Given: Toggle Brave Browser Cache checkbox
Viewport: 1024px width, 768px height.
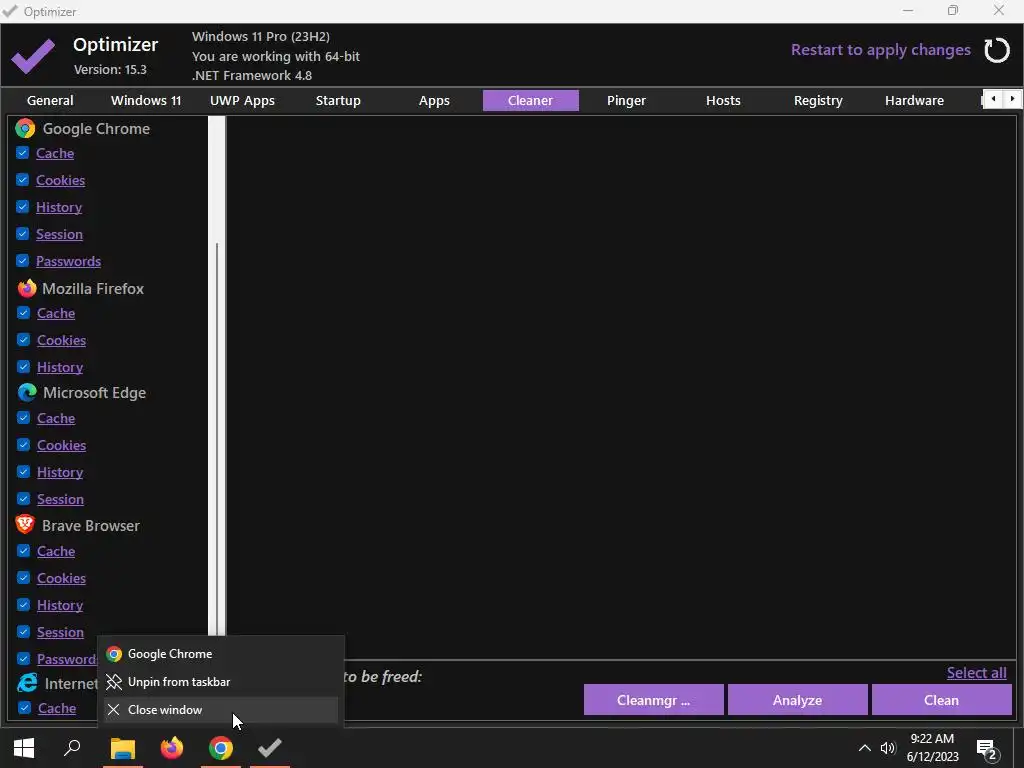Looking at the screenshot, I should [x=24, y=551].
